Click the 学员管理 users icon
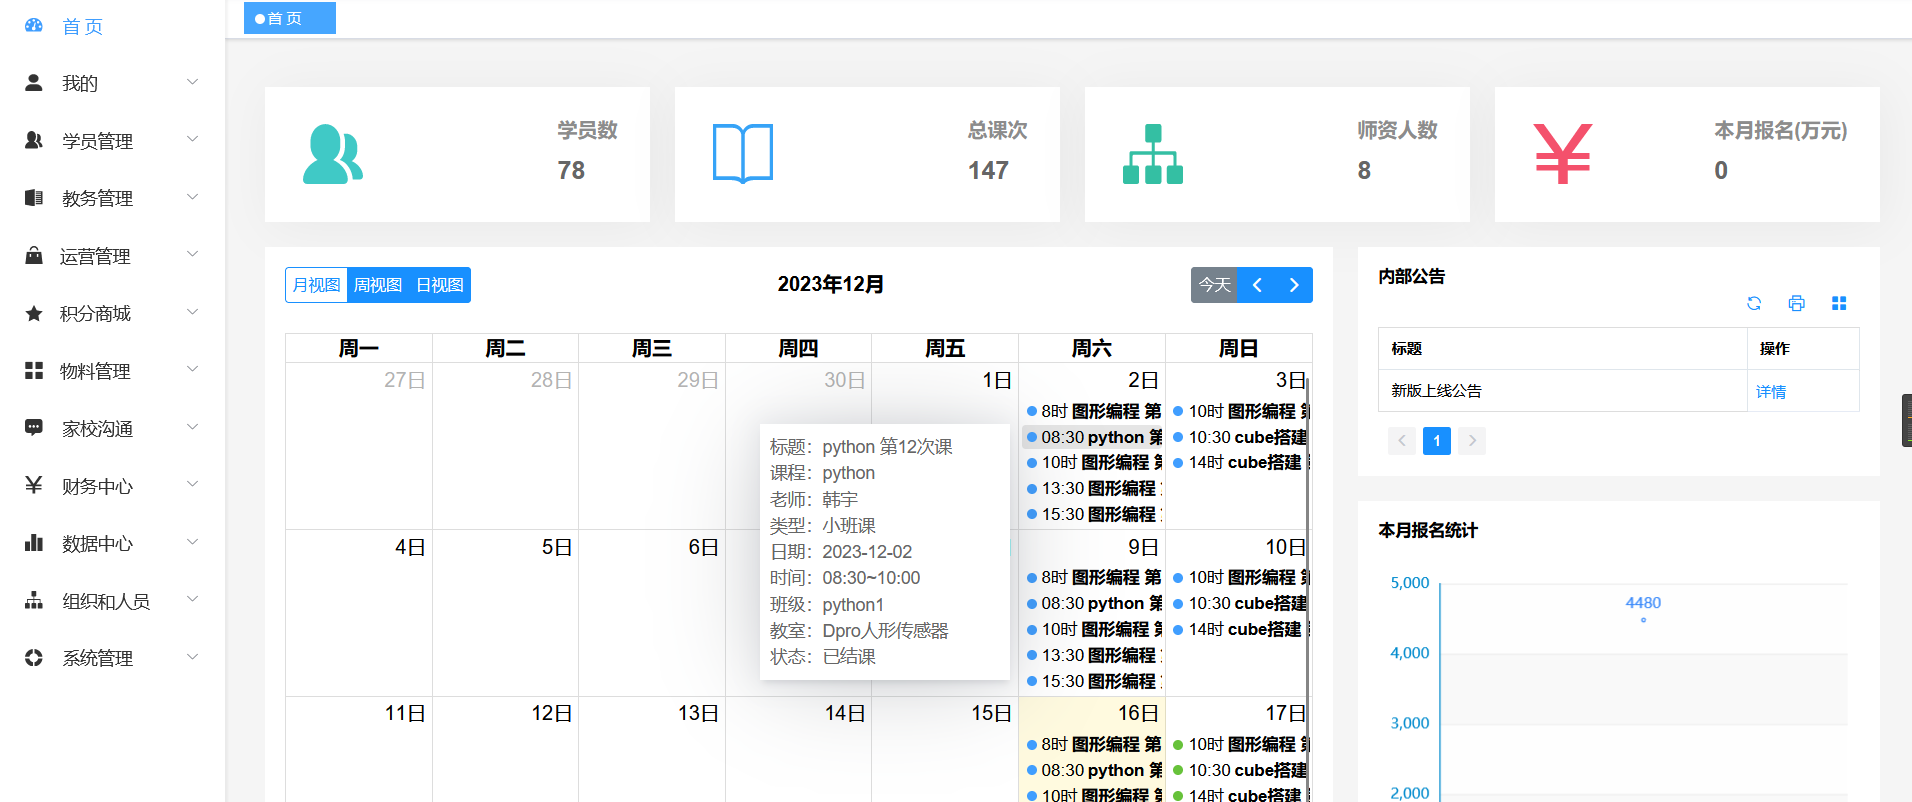This screenshot has height=802, width=1912. (x=34, y=141)
